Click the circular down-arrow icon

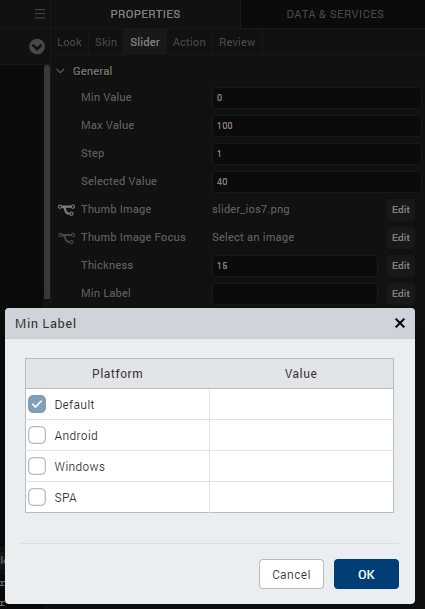click(37, 47)
